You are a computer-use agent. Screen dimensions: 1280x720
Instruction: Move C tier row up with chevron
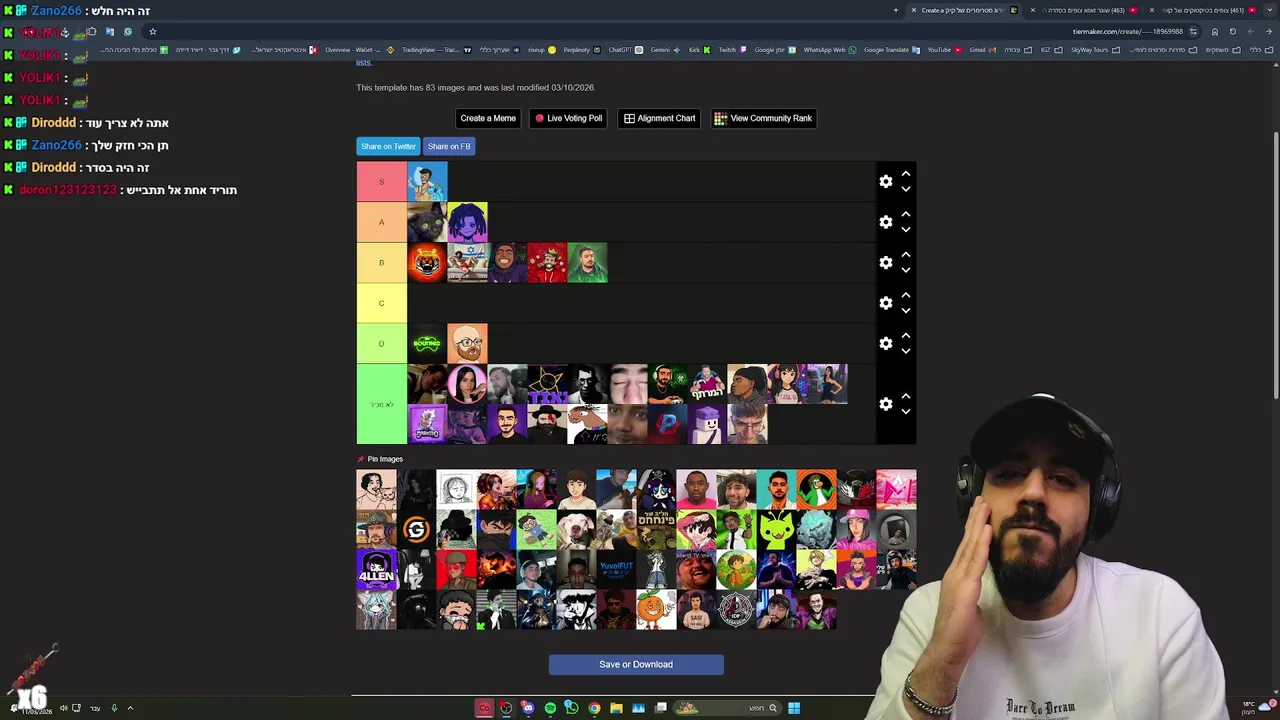point(905,295)
